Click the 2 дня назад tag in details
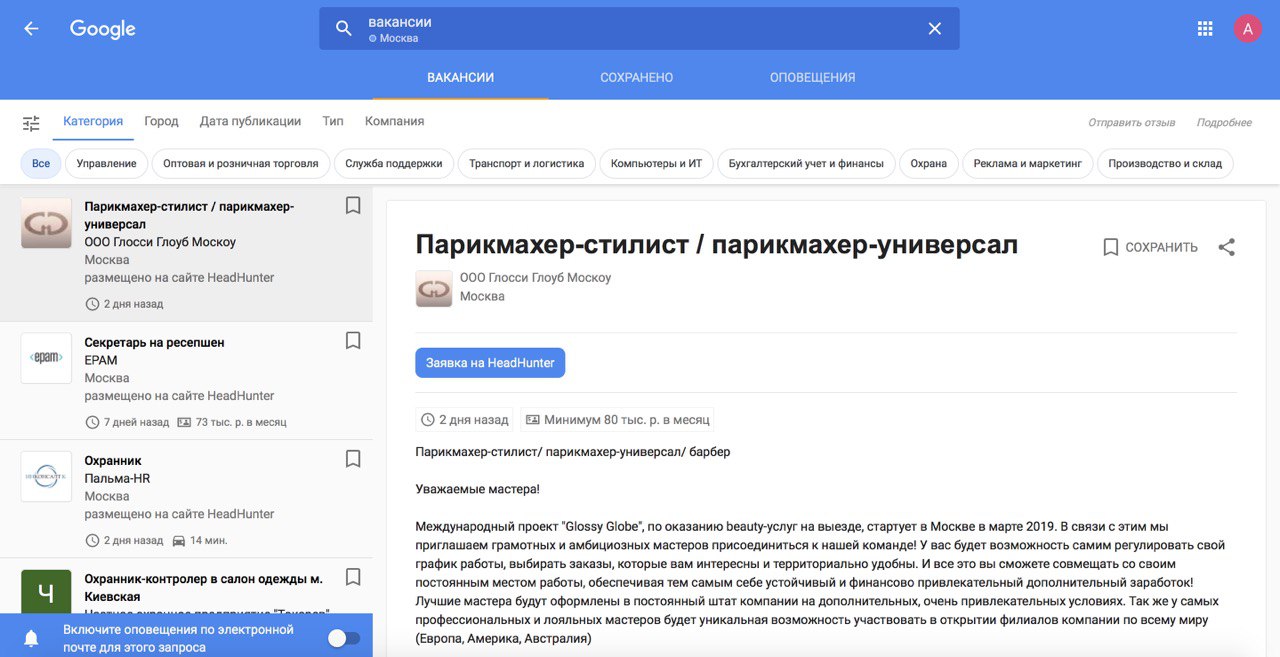The image size is (1280, 657). (465, 420)
